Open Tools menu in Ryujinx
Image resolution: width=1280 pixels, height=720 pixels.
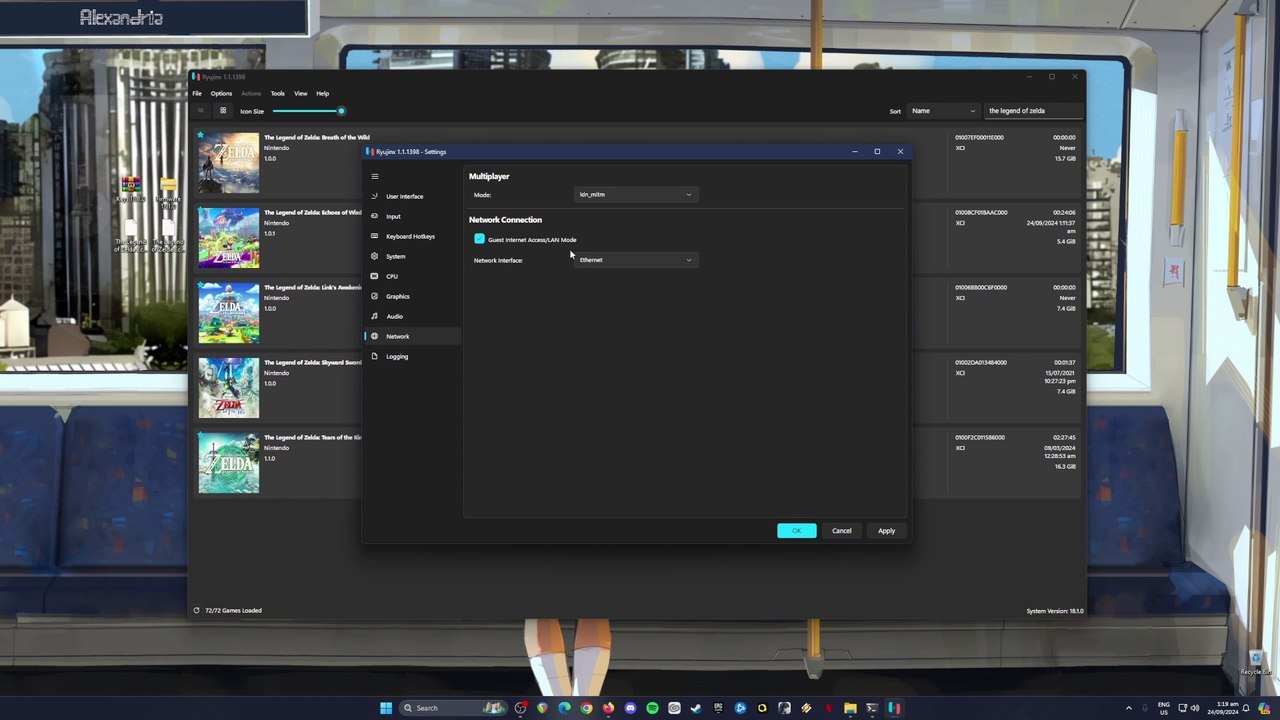coord(277,94)
